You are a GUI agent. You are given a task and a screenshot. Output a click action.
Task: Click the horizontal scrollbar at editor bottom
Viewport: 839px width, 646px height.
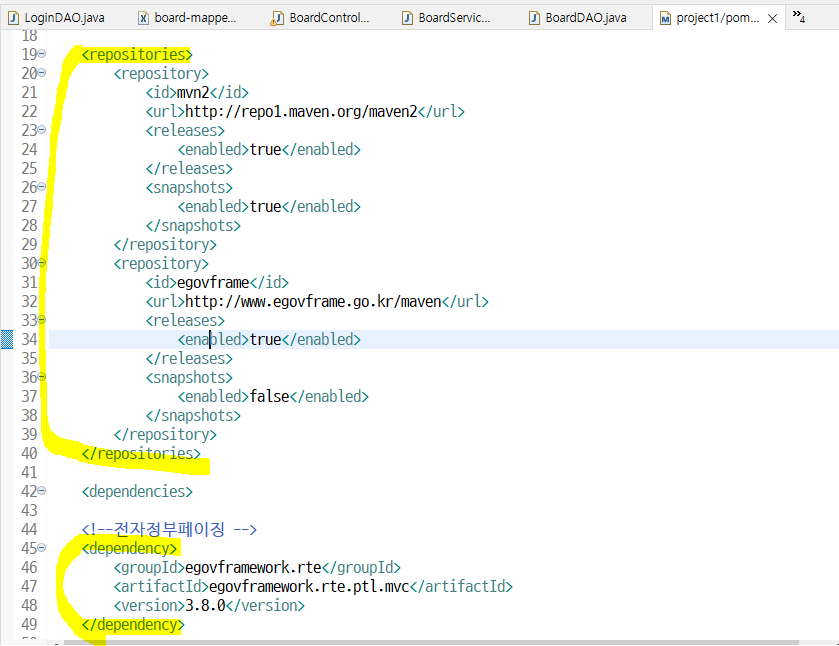point(431,643)
